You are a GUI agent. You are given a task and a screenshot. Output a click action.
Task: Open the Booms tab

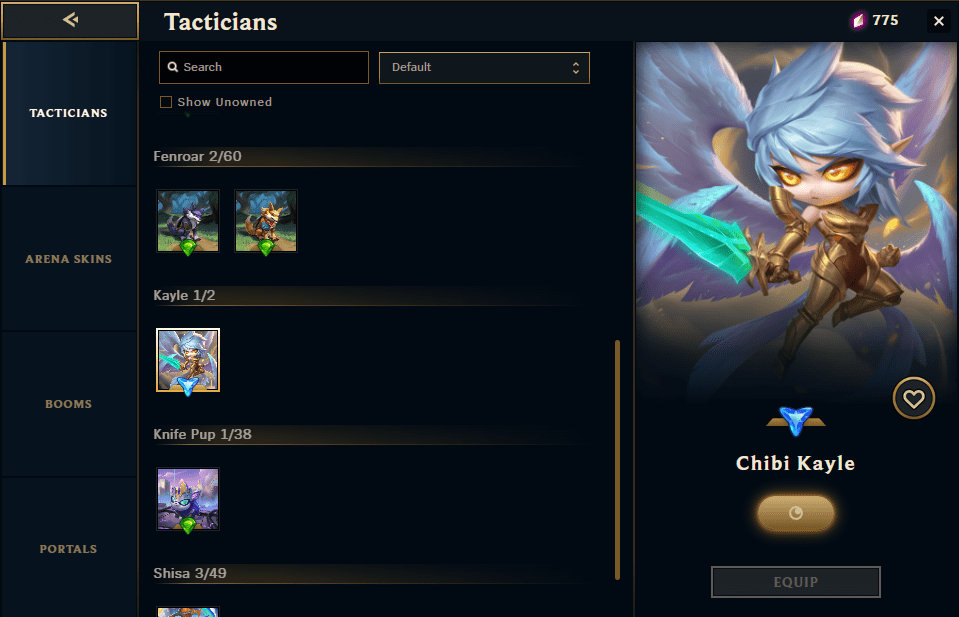coord(68,404)
